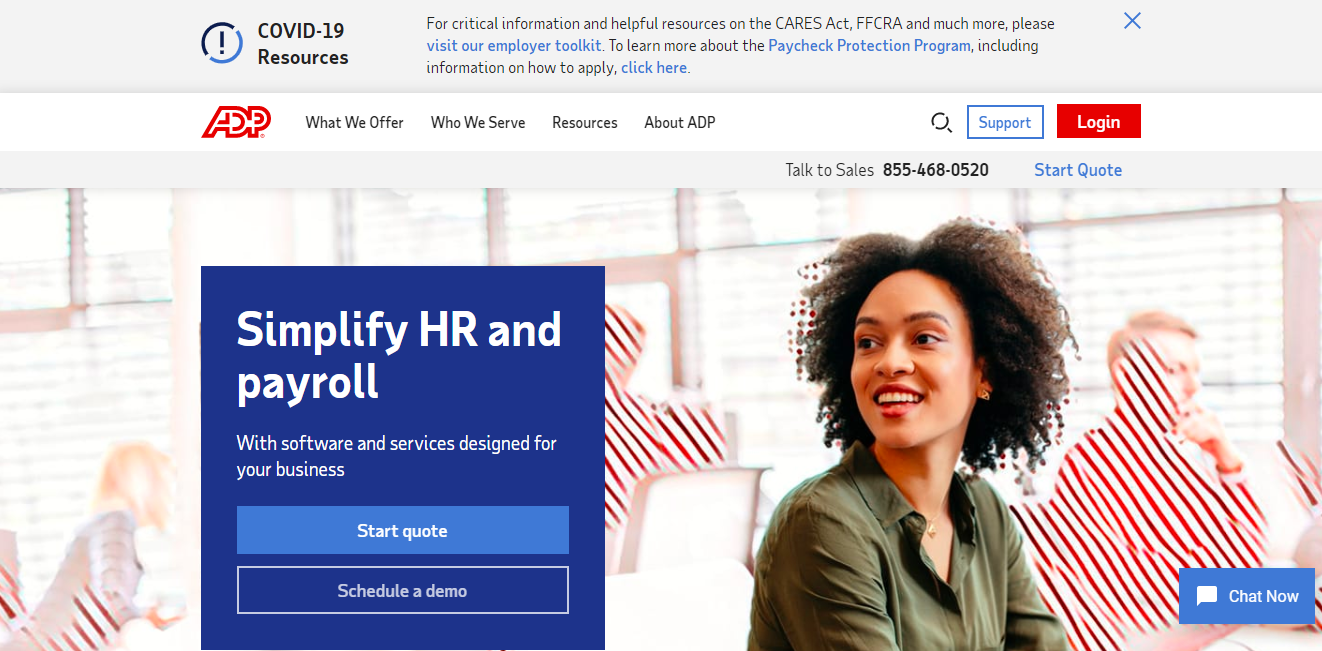
Task: Click the COVID-19 Resources heading
Action: (x=302, y=44)
